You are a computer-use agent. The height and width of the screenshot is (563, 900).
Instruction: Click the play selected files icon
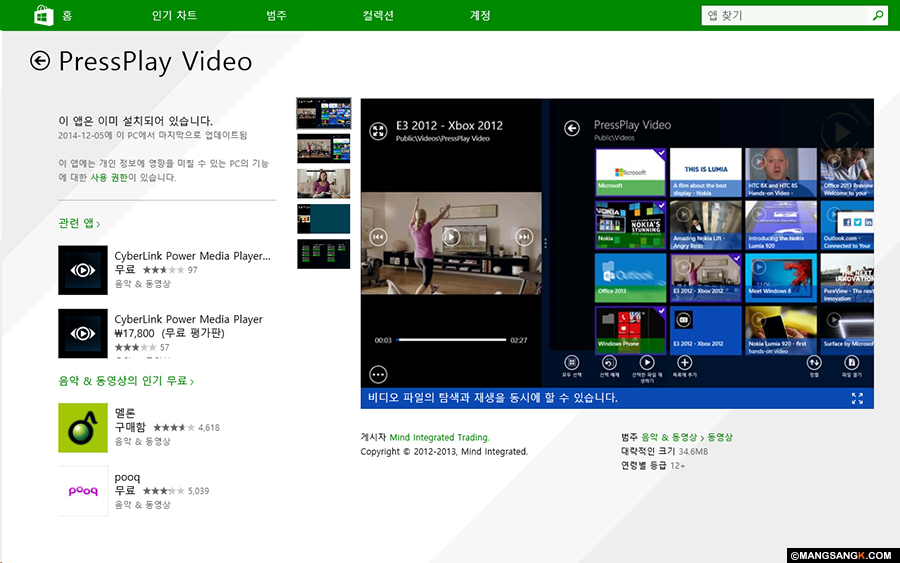[x=647, y=363]
